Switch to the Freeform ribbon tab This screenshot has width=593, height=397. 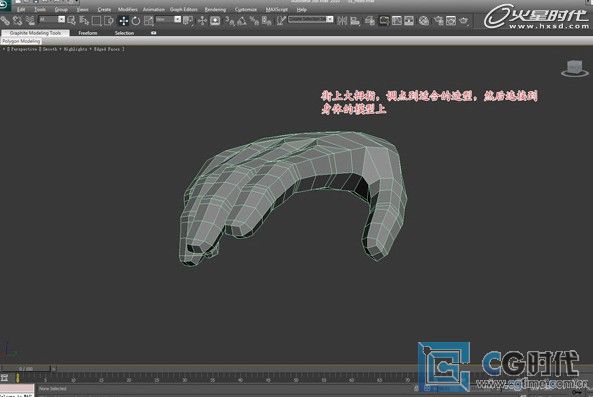point(88,33)
